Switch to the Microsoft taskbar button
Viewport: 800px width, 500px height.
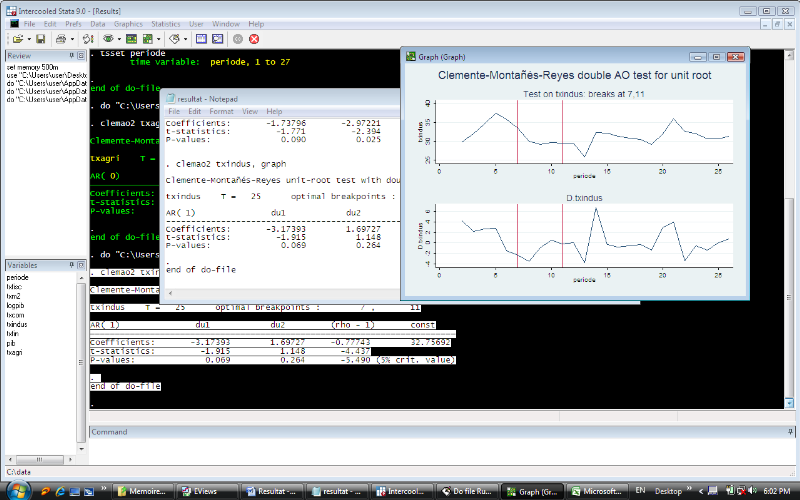pos(598,491)
